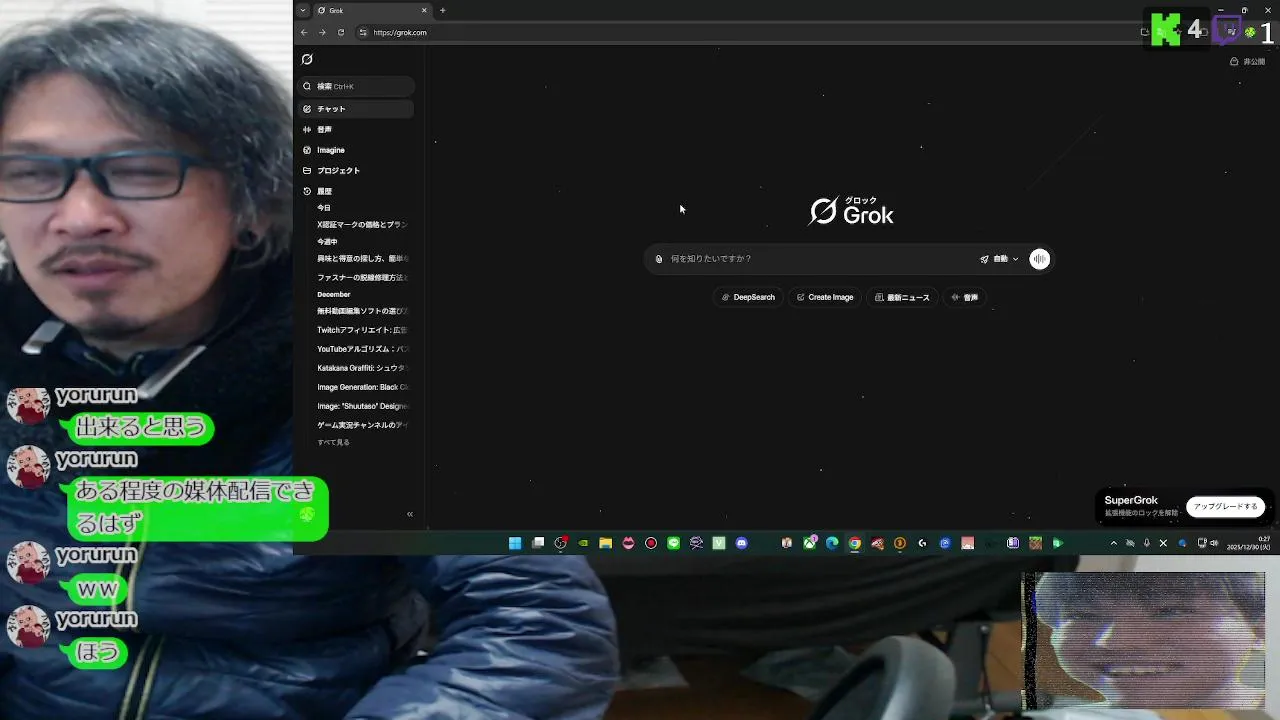Open chat Twitchアフィリエイト
1280x720 pixels.
click(x=362, y=330)
